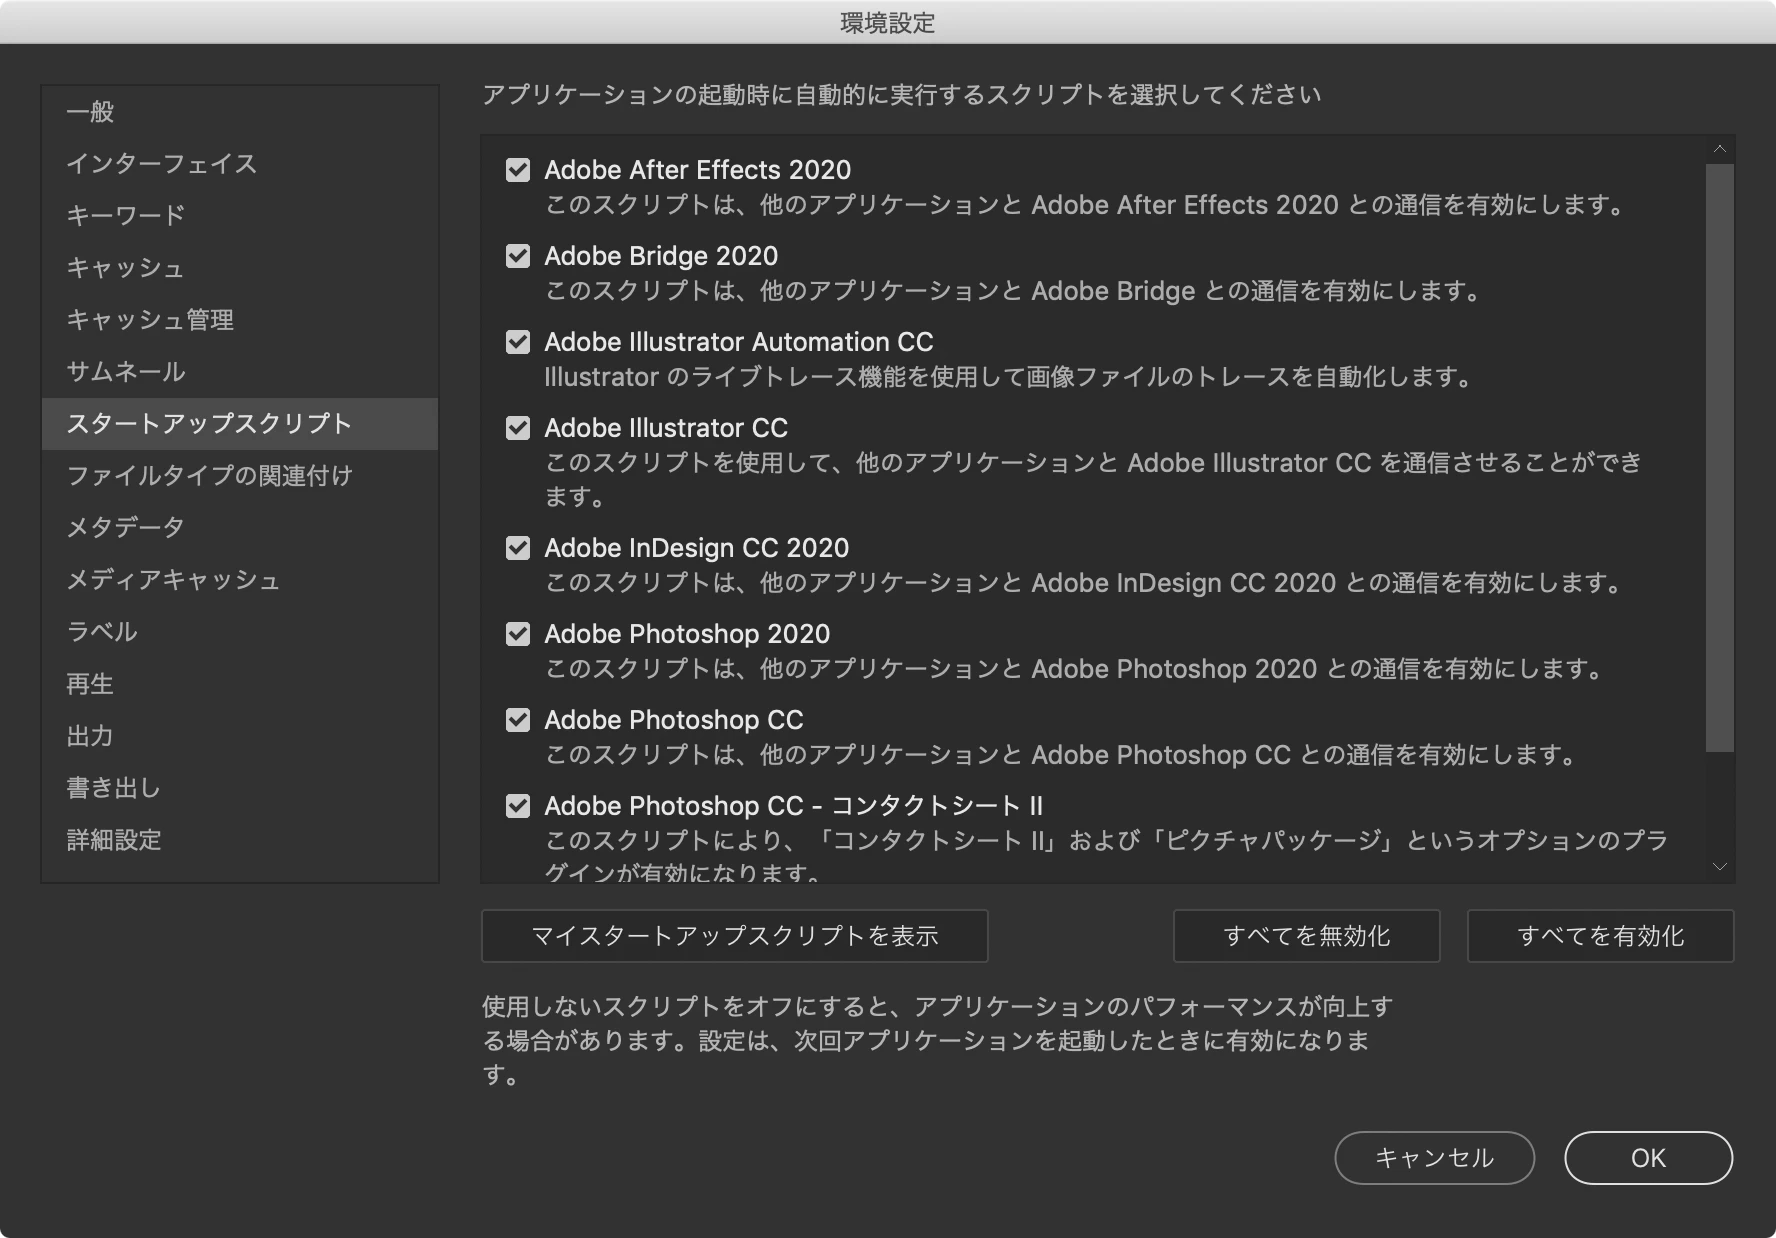Uncheck Adobe After Effects 2020 script
The image size is (1776, 1238).
pyautogui.click(x=518, y=170)
